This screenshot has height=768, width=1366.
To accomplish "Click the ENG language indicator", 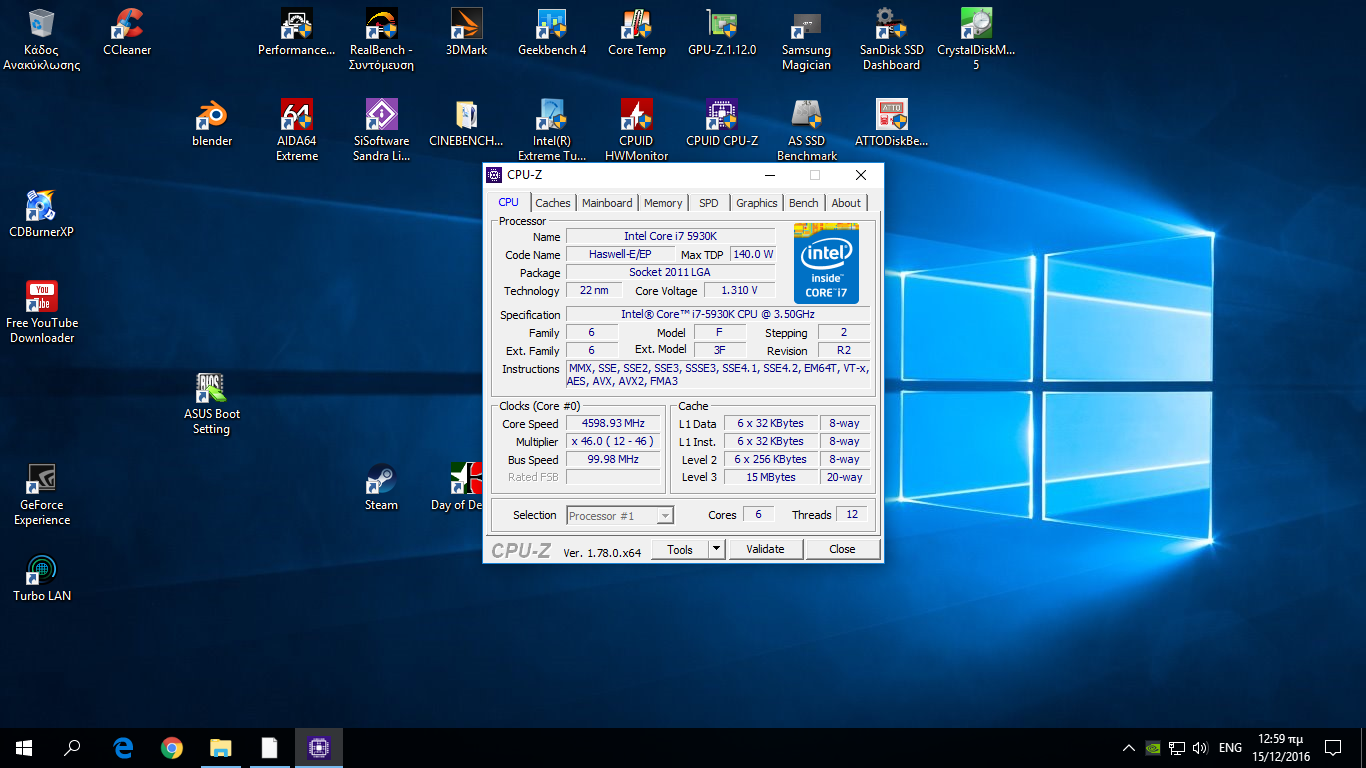I will click(1230, 748).
